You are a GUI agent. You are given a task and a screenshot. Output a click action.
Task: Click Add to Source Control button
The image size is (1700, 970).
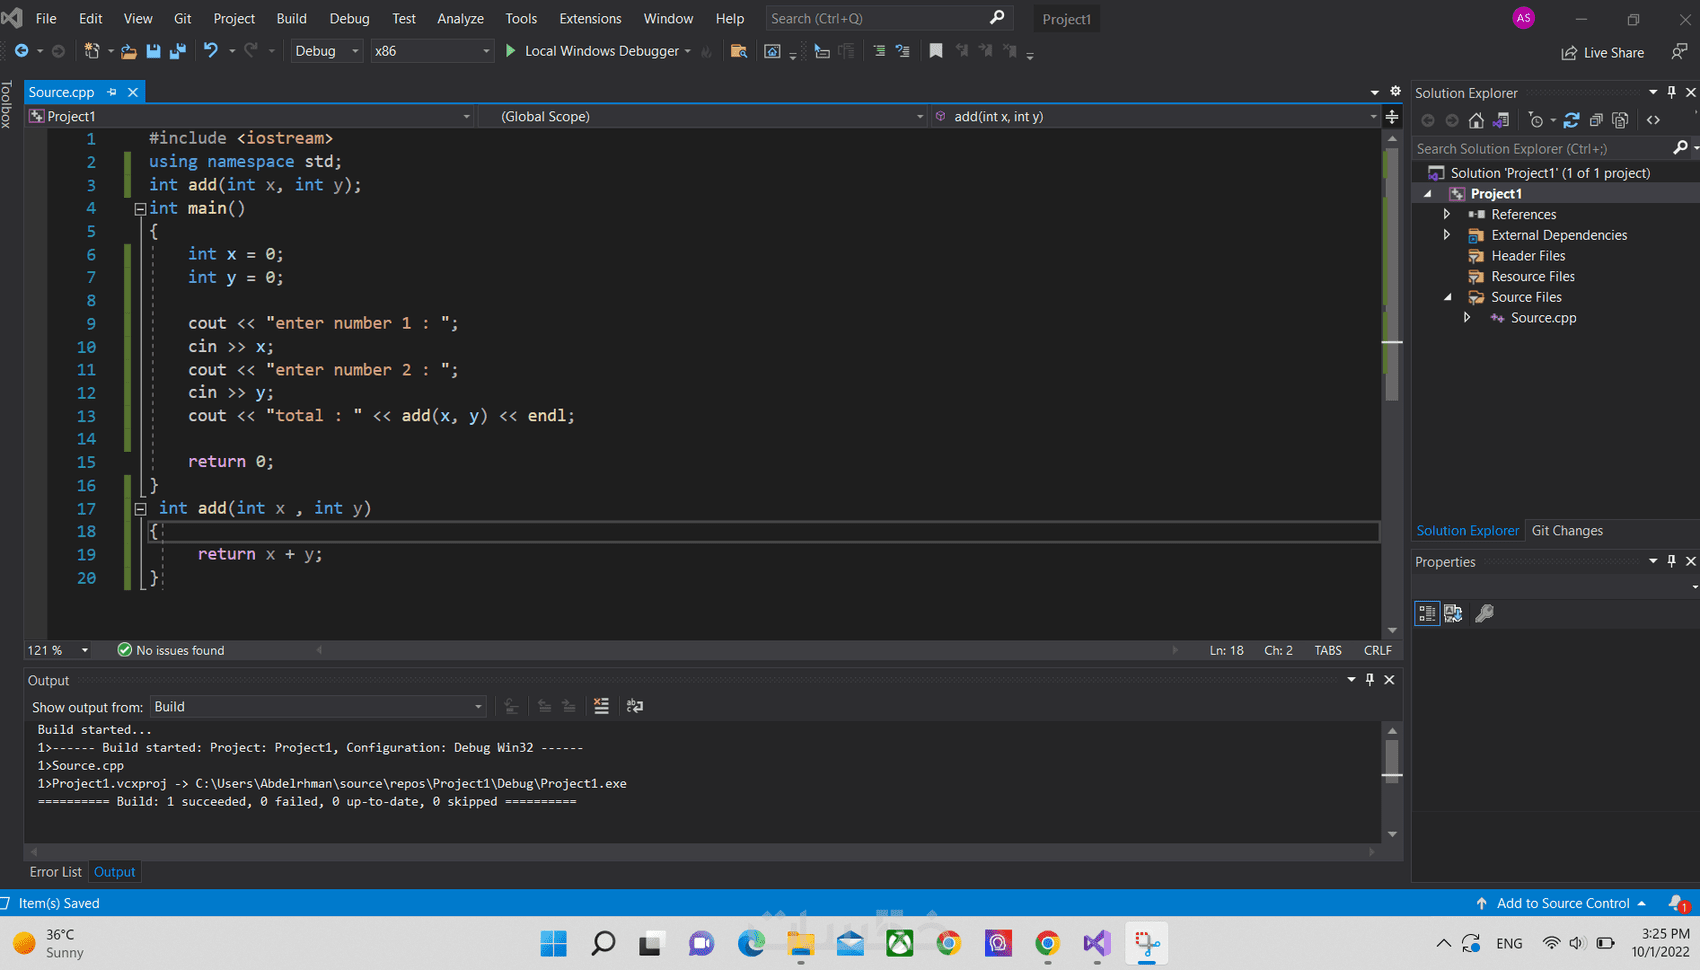[1561, 903]
